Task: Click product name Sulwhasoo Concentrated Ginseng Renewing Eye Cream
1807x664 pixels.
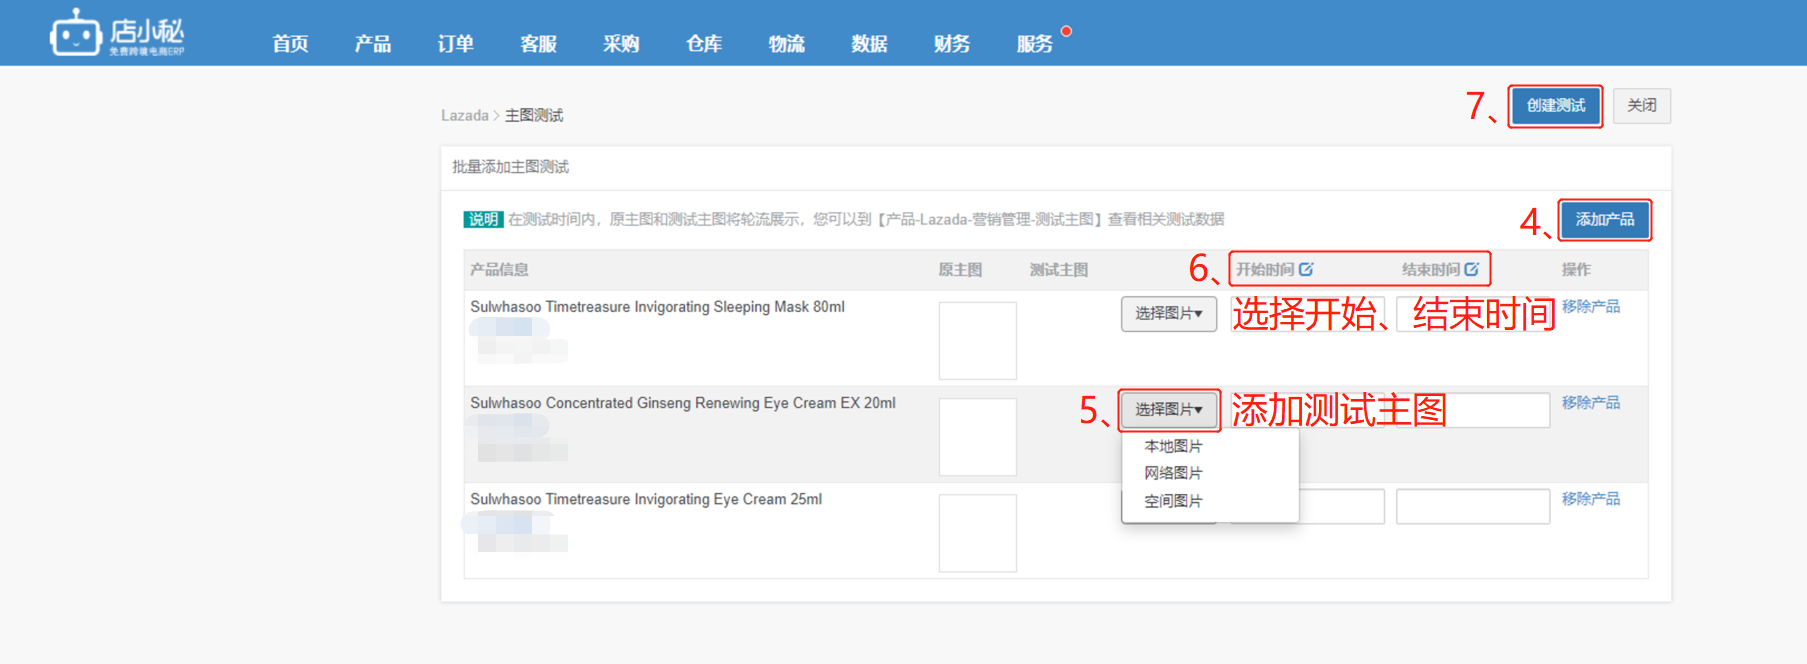Action: 683,403
